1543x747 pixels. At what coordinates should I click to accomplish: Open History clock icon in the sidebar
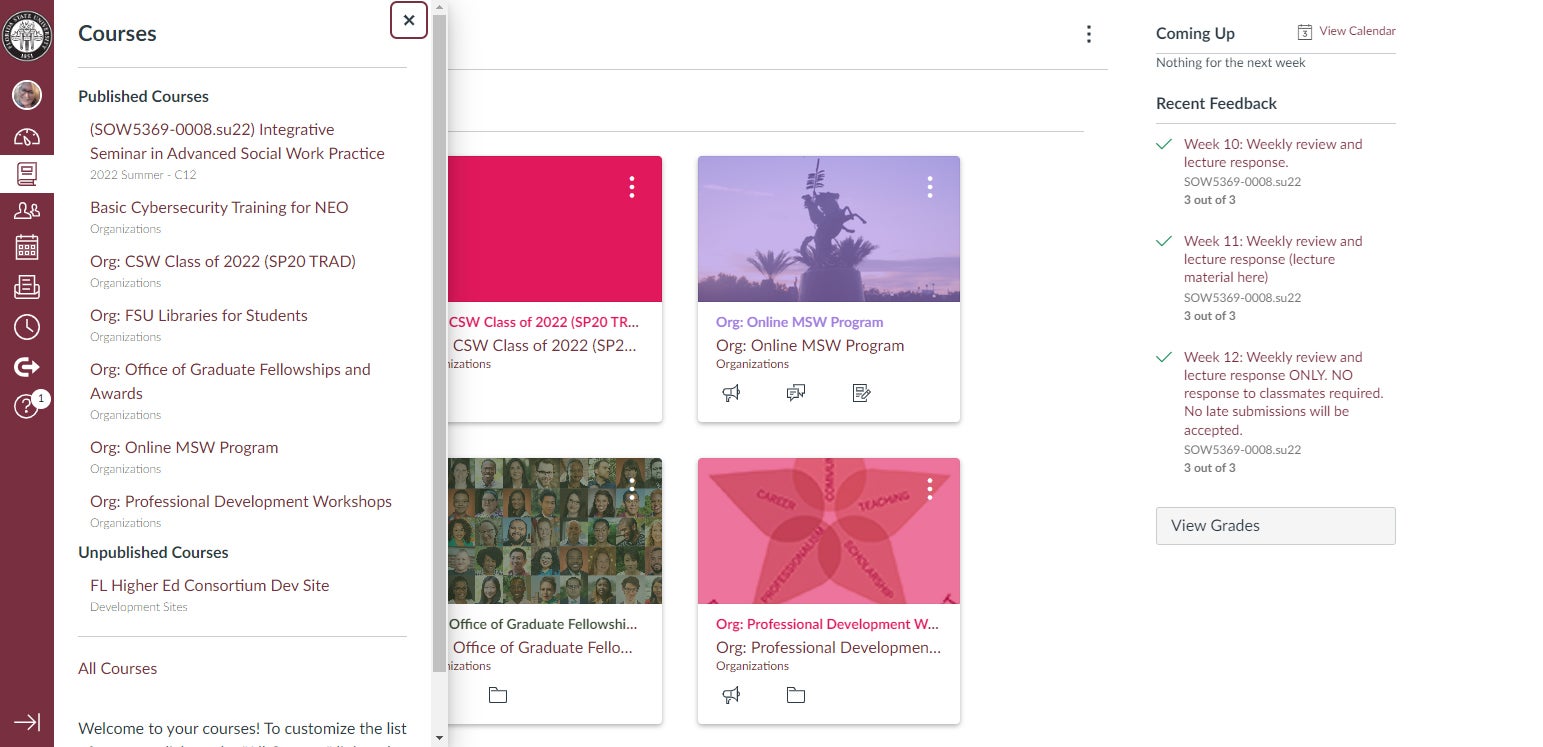[27, 327]
